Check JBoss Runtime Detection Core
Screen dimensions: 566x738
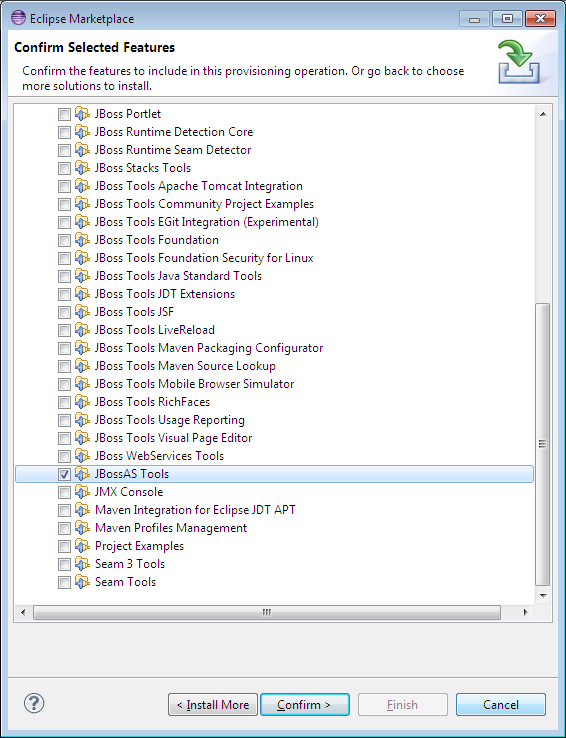[64, 132]
